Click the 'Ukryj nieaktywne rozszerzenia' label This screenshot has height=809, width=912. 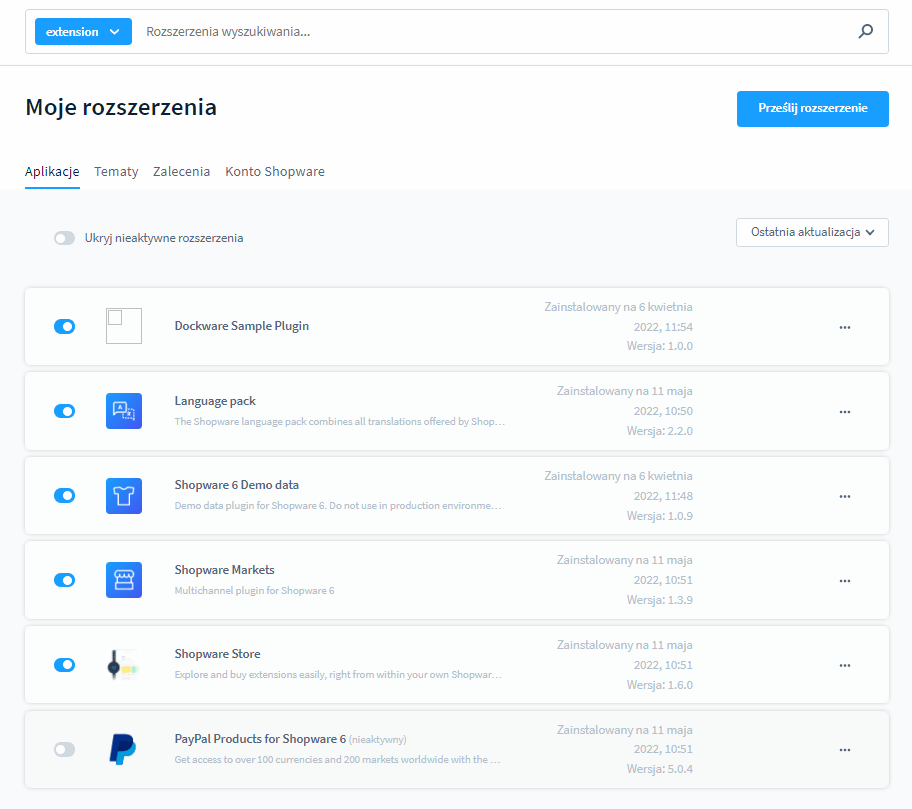coord(164,238)
